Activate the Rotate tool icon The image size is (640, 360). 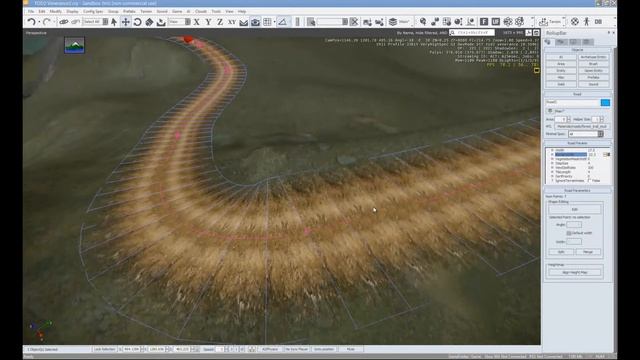tap(138, 22)
